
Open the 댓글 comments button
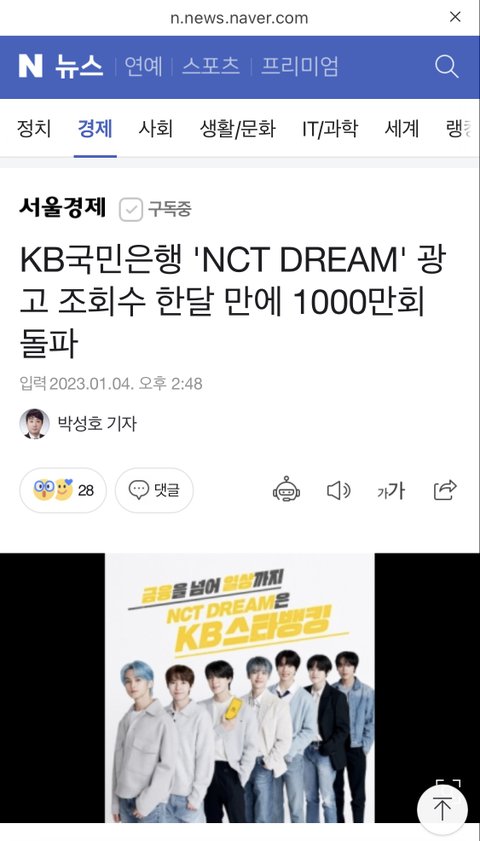pos(154,490)
